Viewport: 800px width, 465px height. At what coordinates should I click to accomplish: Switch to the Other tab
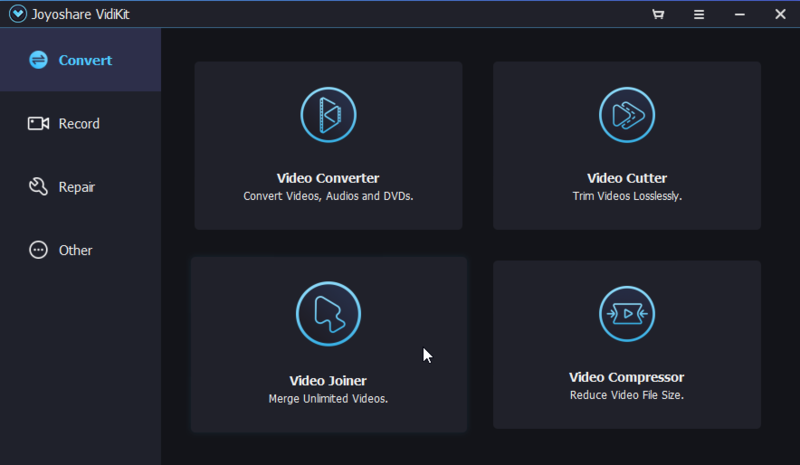(x=81, y=250)
